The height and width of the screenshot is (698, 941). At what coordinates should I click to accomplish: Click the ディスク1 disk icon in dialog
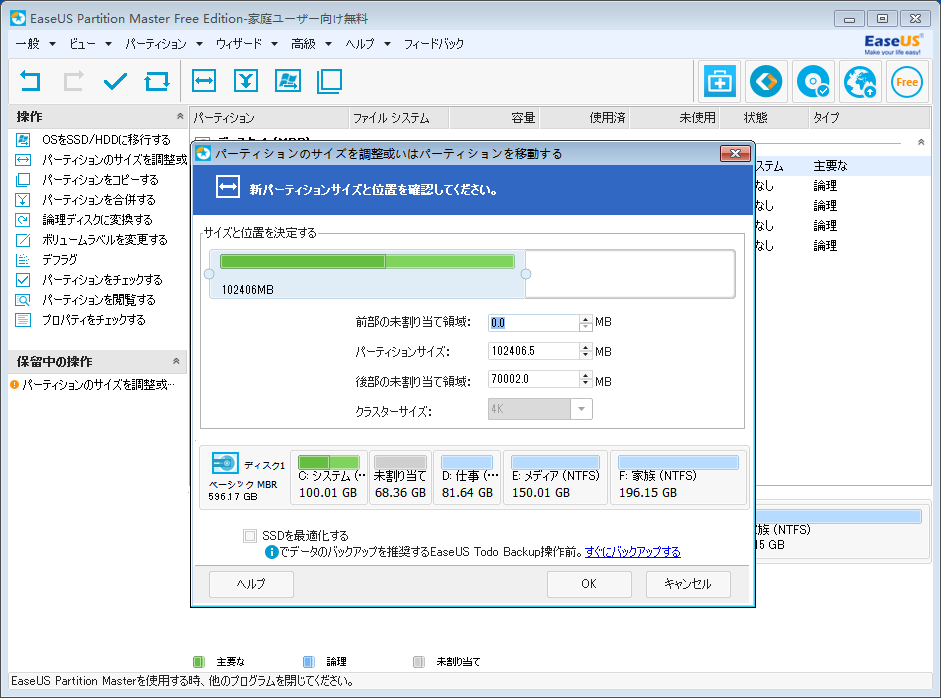click(x=225, y=463)
